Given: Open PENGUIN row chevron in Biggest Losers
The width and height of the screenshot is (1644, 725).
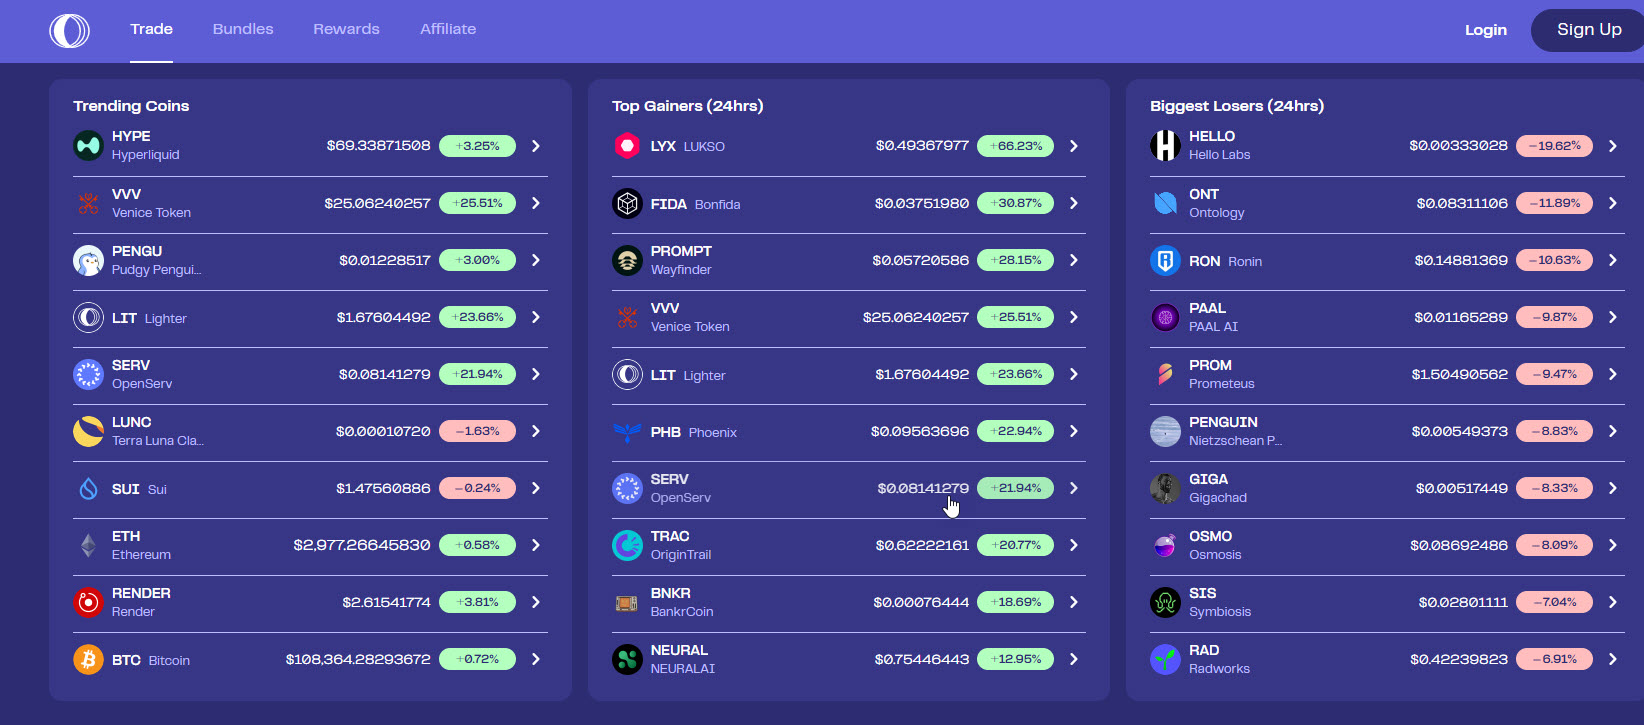Looking at the screenshot, I should (1613, 431).
